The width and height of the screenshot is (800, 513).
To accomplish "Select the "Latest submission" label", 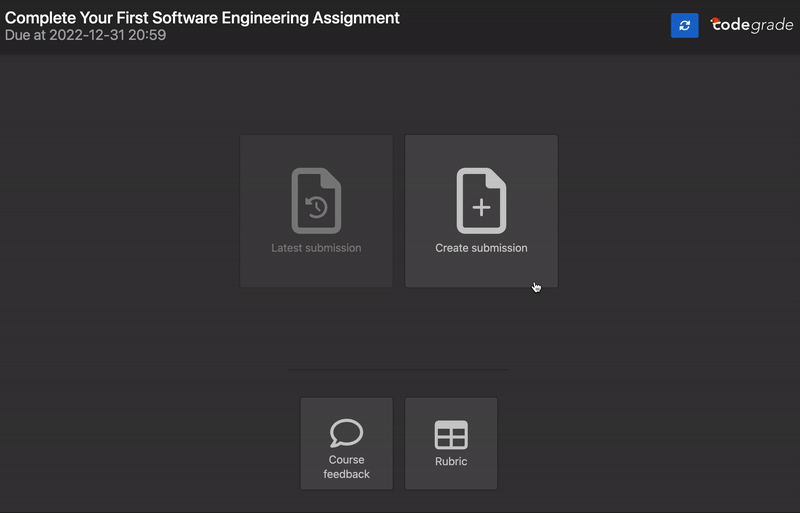I will pyautogui.click(x=316, y=248).
